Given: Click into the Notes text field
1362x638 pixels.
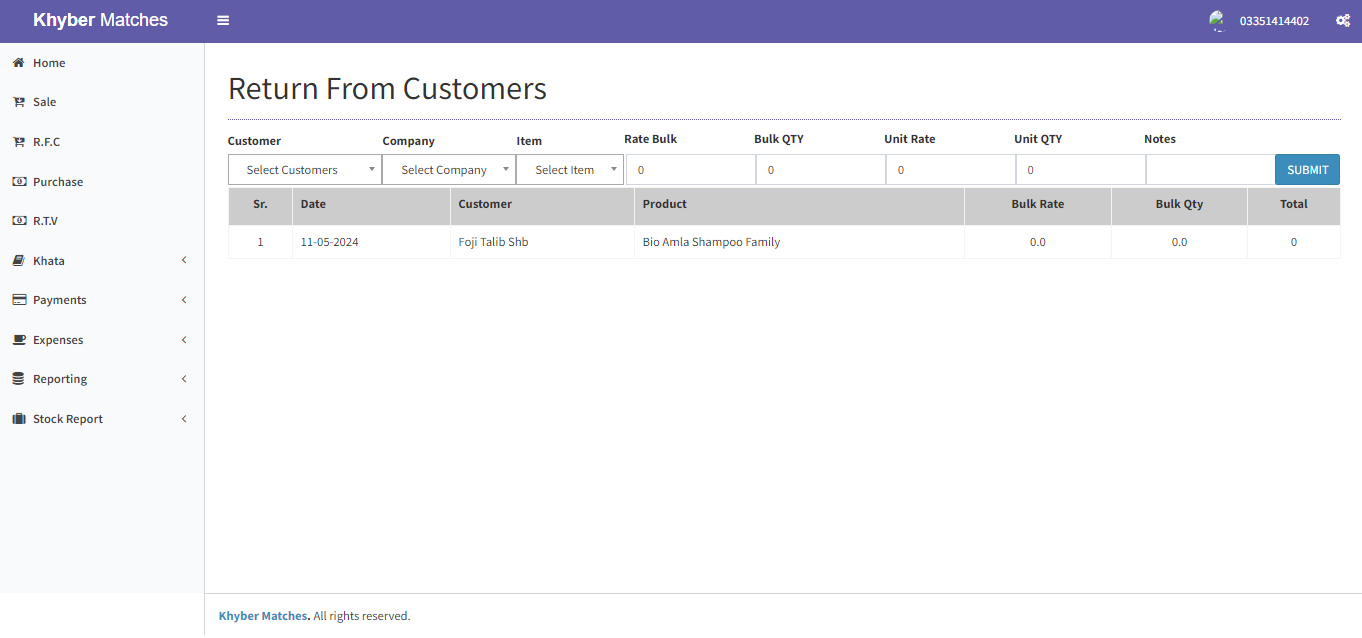Looking at the screenshot, I should (x=1209, y=170).
